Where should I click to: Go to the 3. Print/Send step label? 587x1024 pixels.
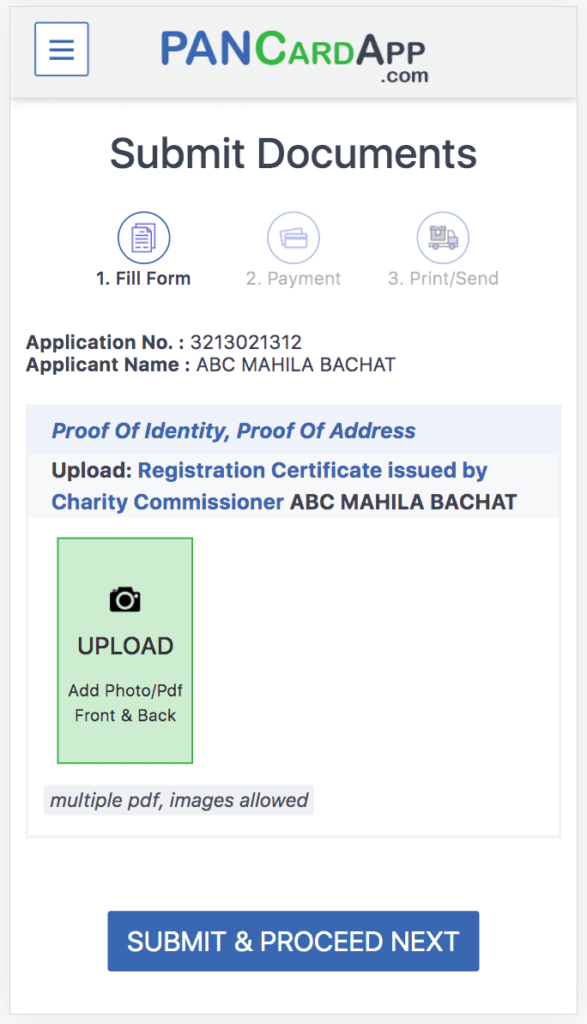pos(443,279)
